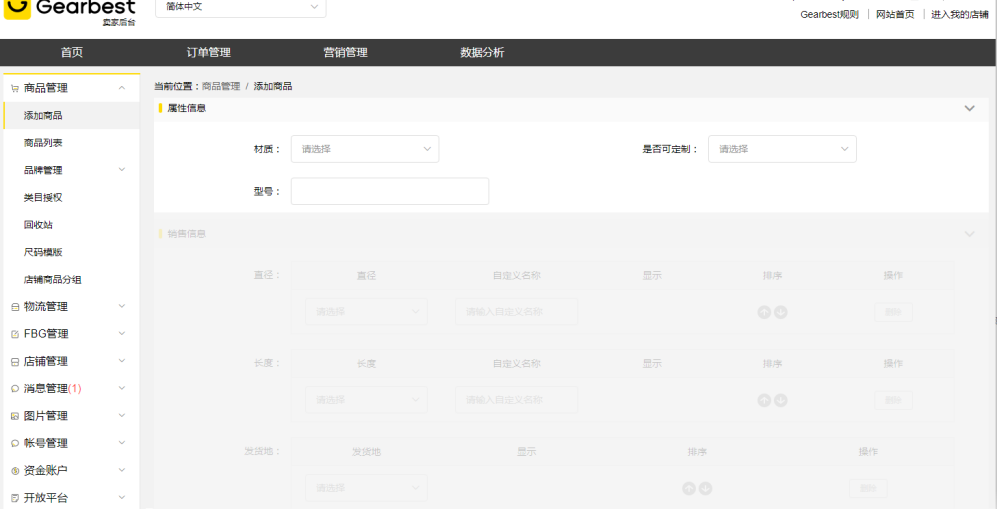Collapse the 销售信息 section chevron
Viewport: 997px width, 510px height.
tap(969, 234)
